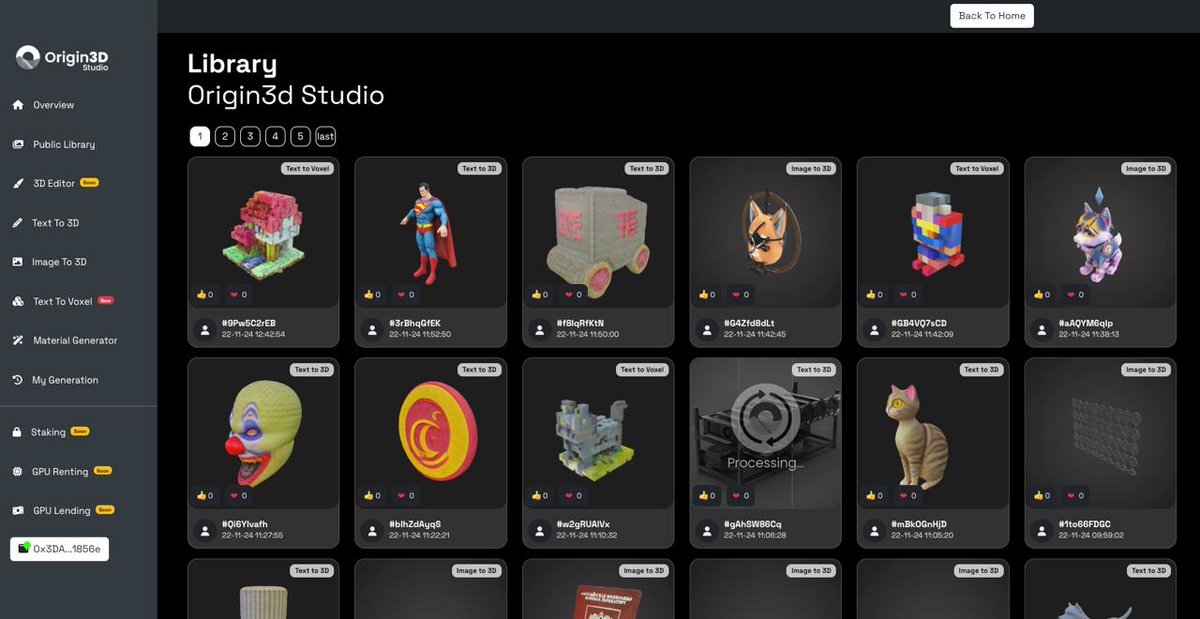Open the Overview page from sidebar
The height and width of the screenshot is (619, 1200).
pyautogui.click(x=53, y=105)
